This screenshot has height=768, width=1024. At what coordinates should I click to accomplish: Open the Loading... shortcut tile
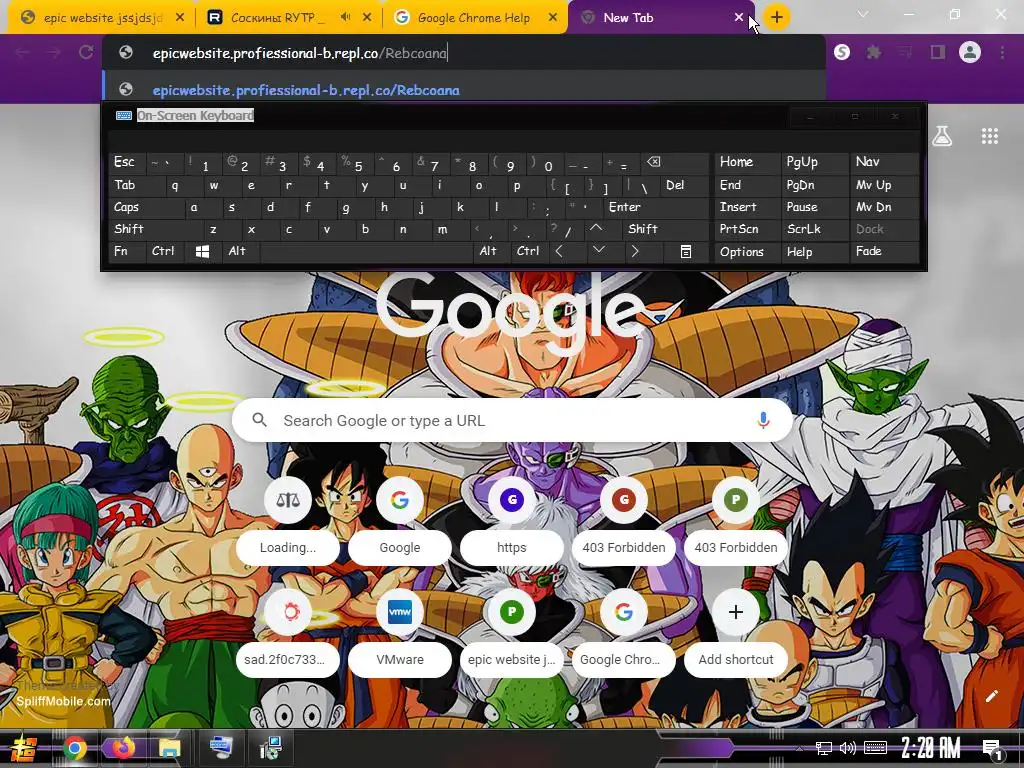pyautogui.click(x=287, y=519)
